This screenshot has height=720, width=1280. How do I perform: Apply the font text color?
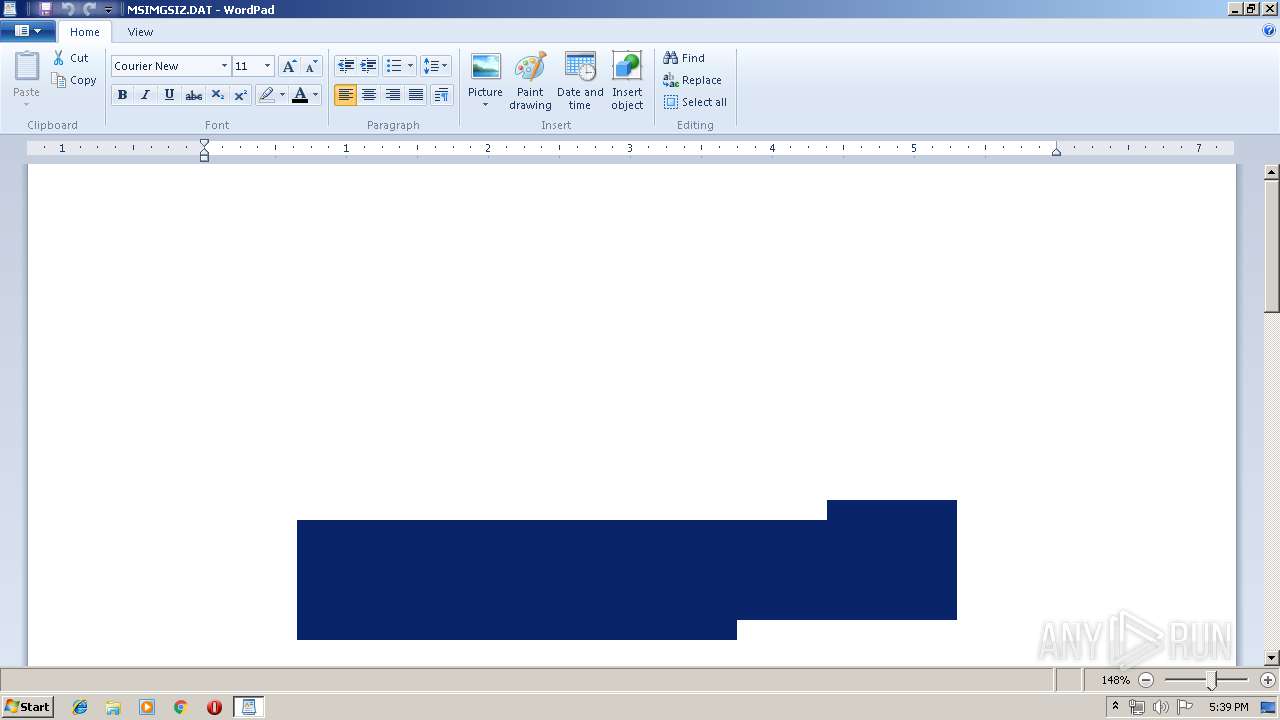pyautogui.click(x=300, y=95)
